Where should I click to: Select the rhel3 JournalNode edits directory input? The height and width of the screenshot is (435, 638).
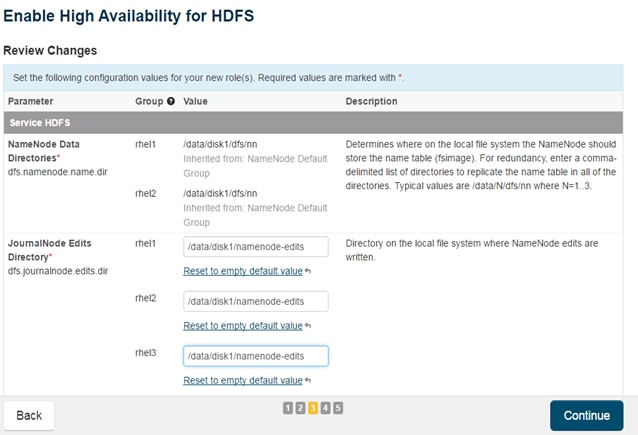click(x=256, y=356)
